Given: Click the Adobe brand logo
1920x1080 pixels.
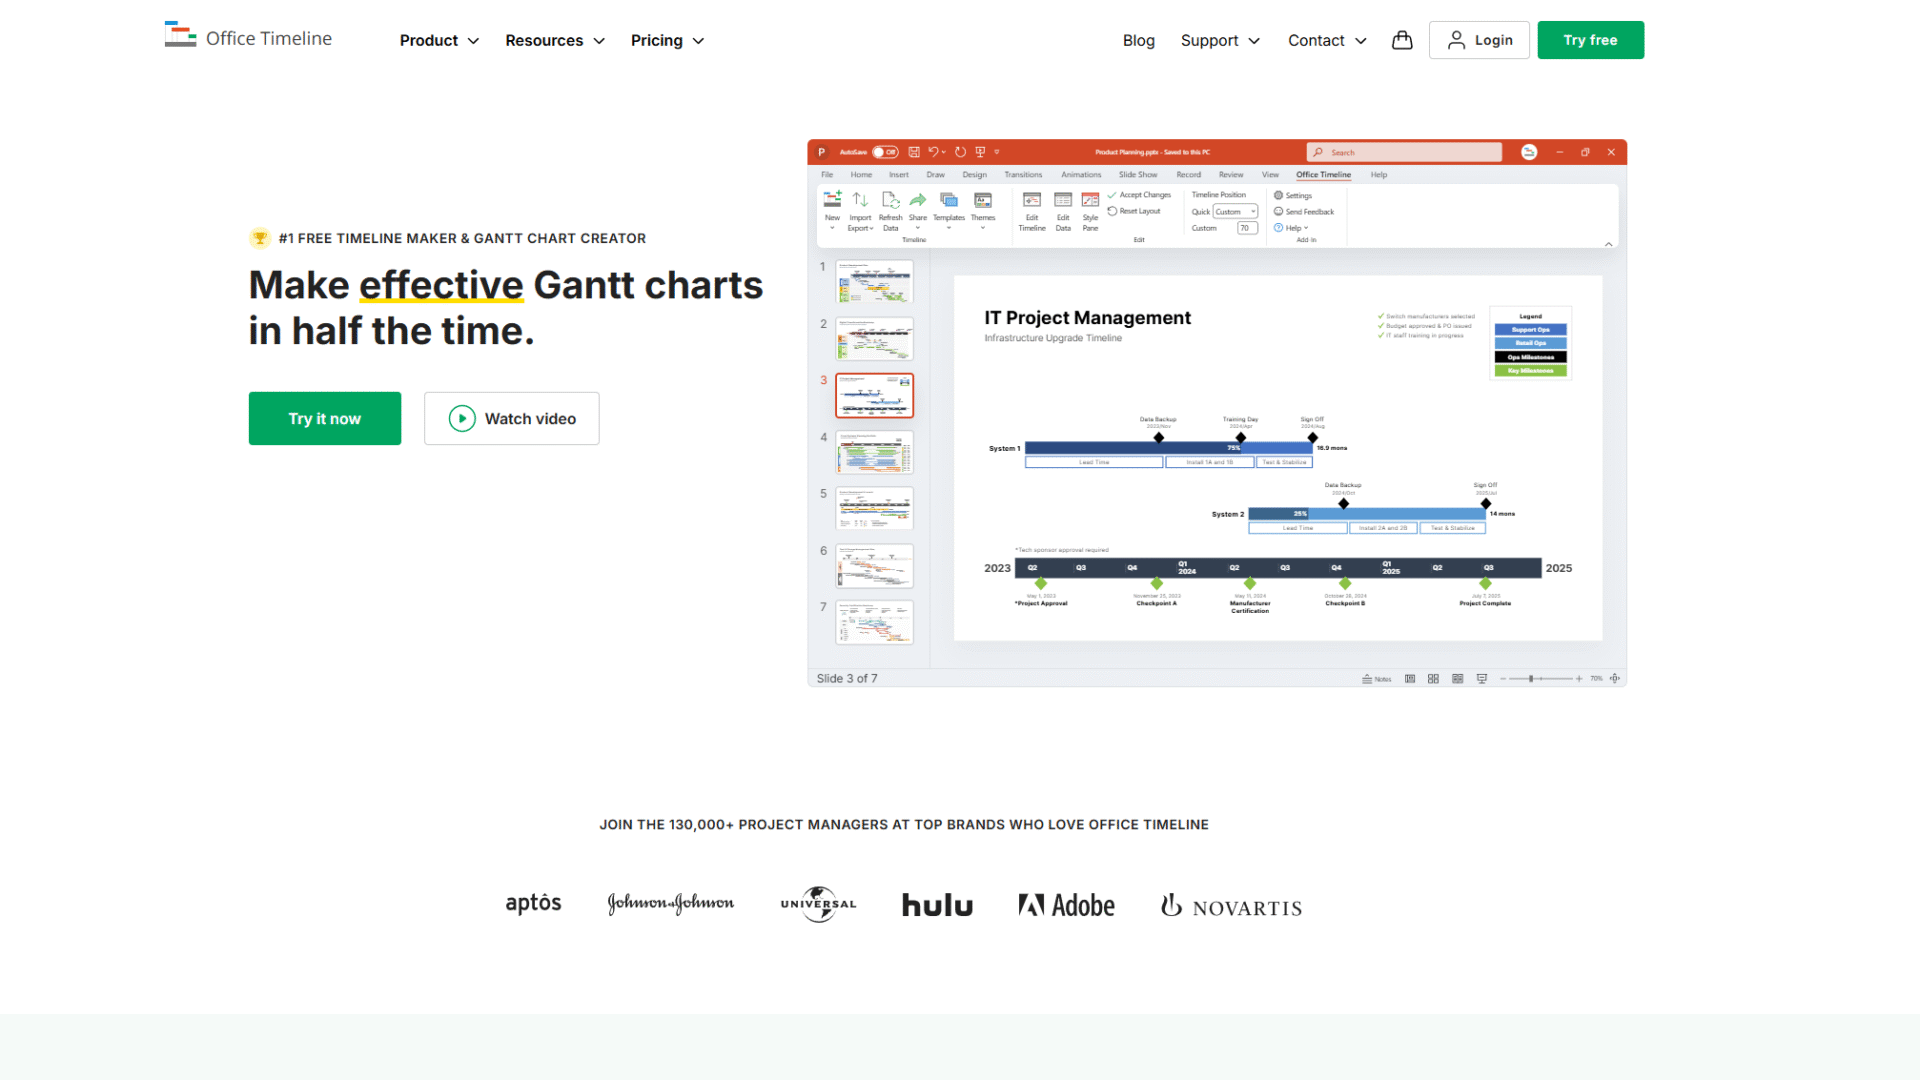Looking at the screenshot, I should pyautogui.click(x=1066, y=905).
